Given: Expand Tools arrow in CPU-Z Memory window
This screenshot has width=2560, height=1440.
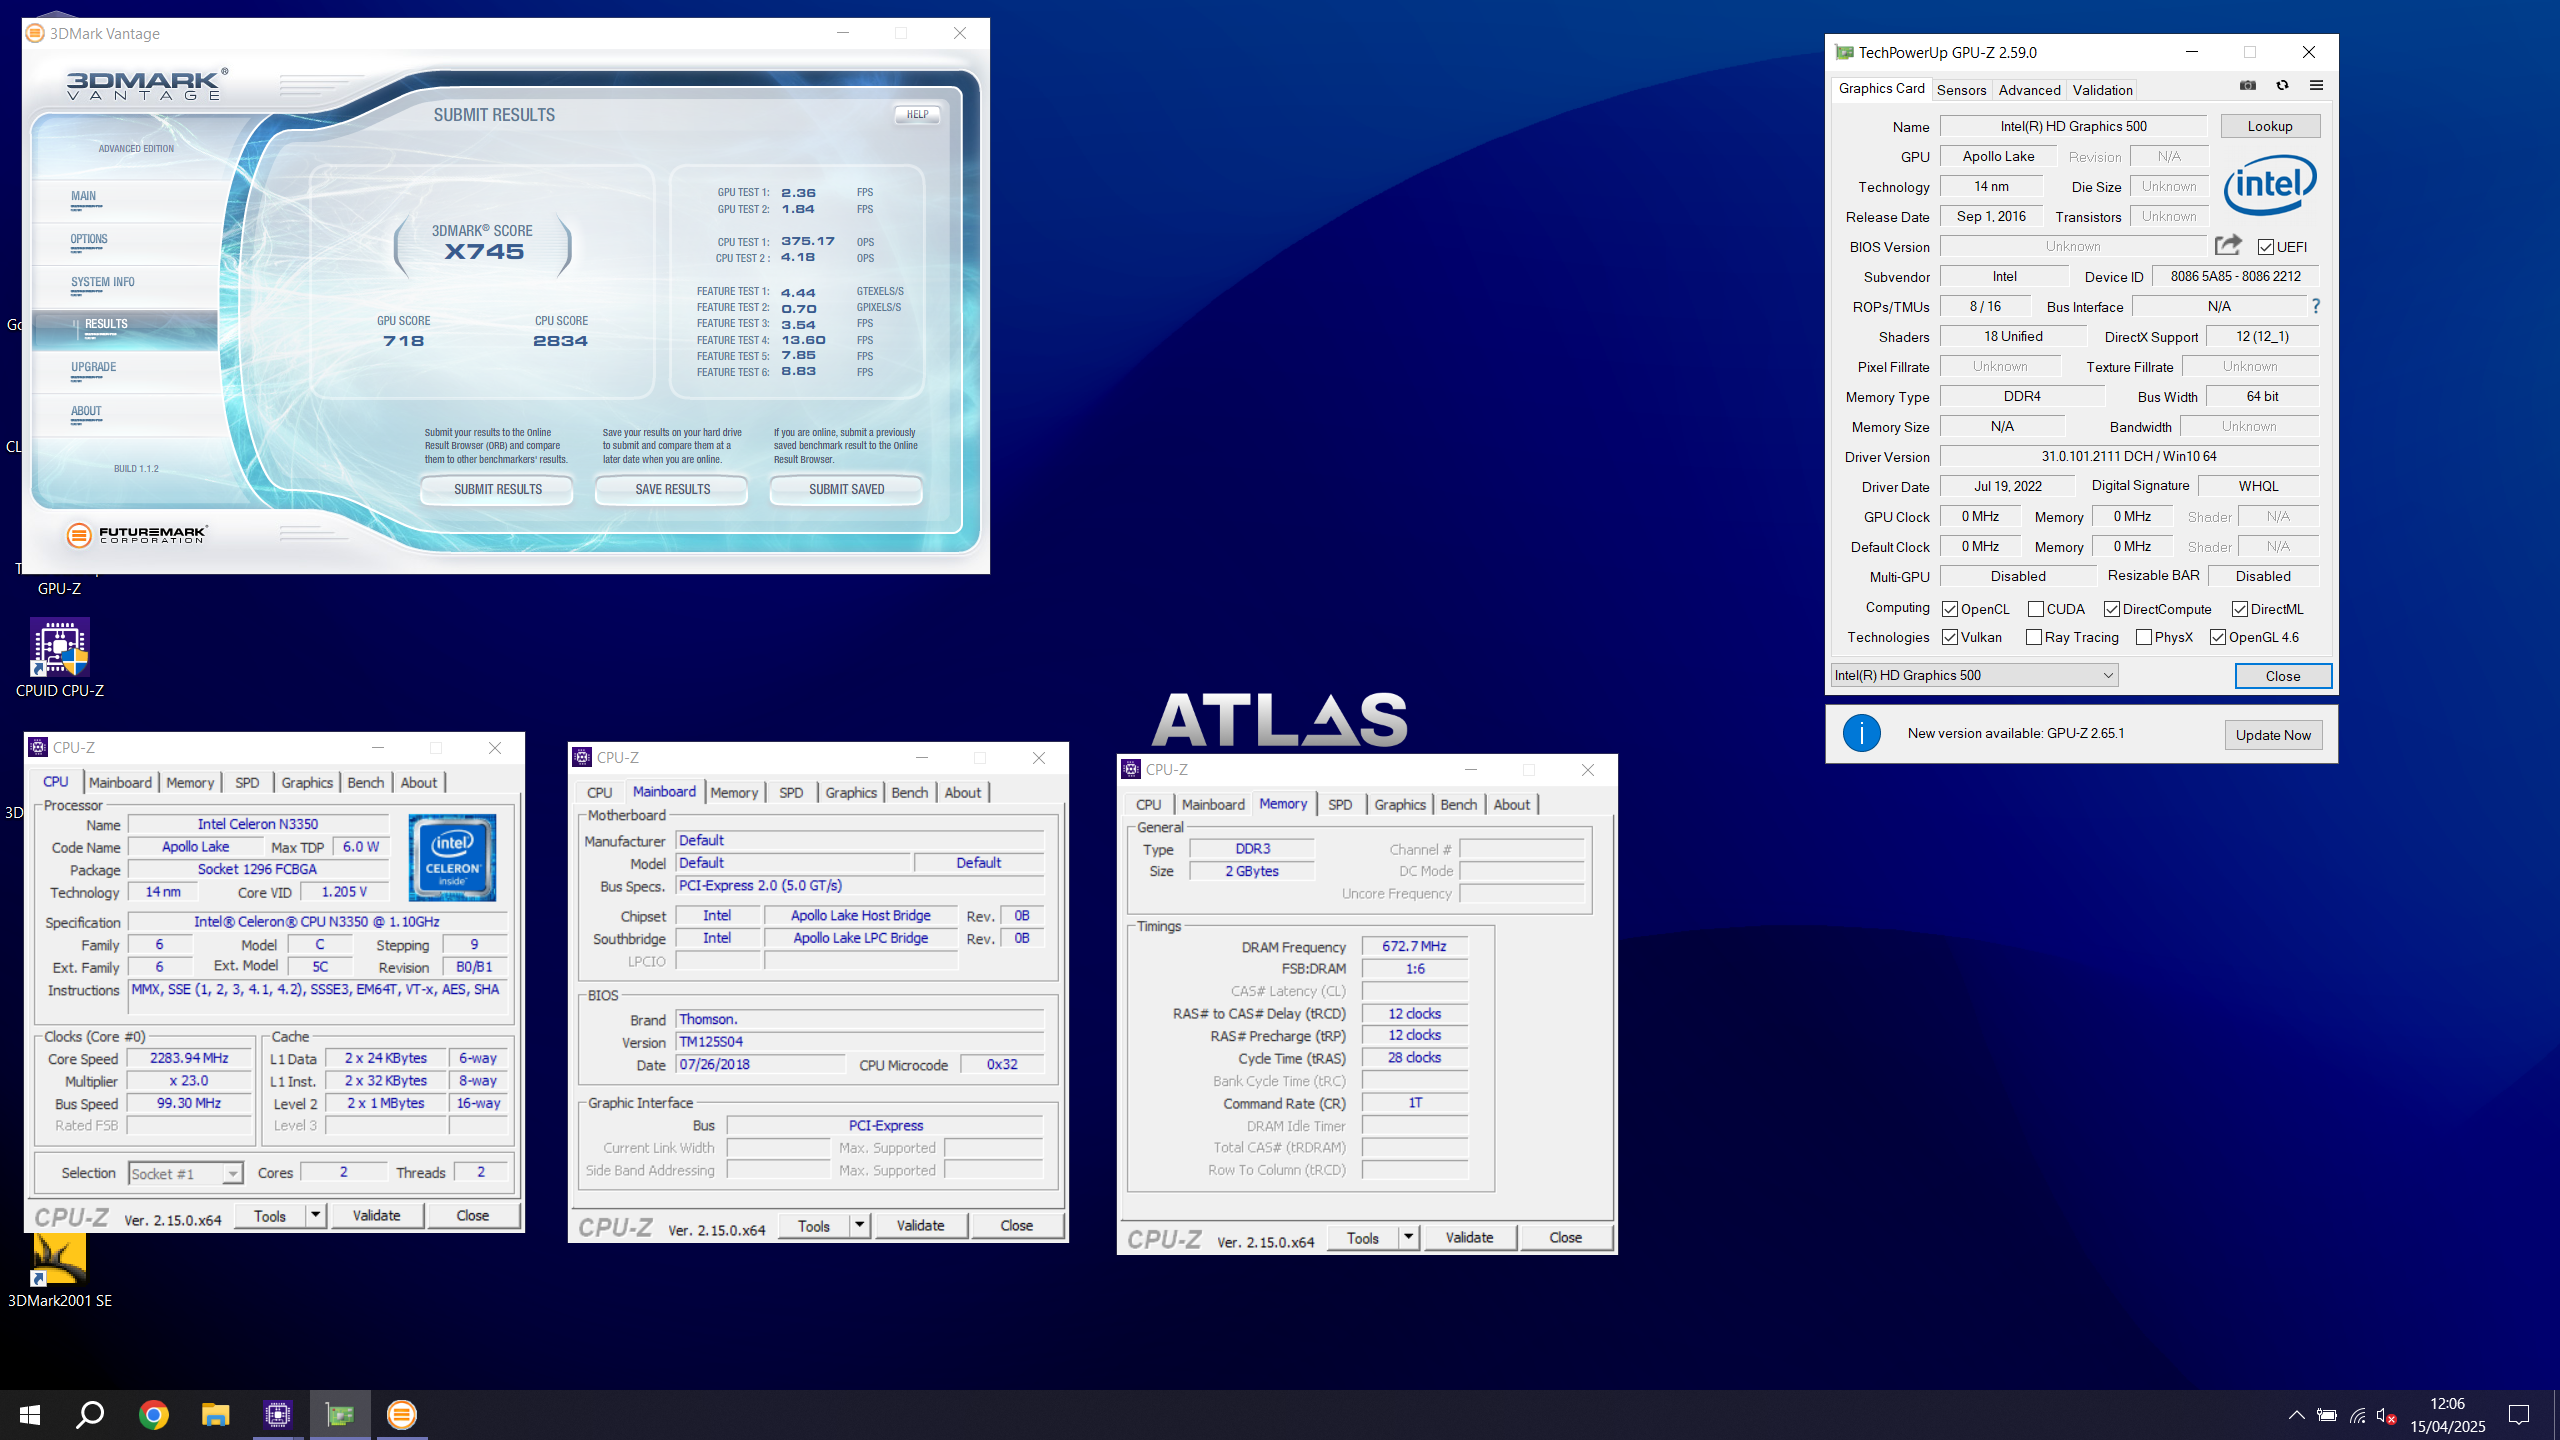Looking at the screenshot, I should coord(1408,1237).
